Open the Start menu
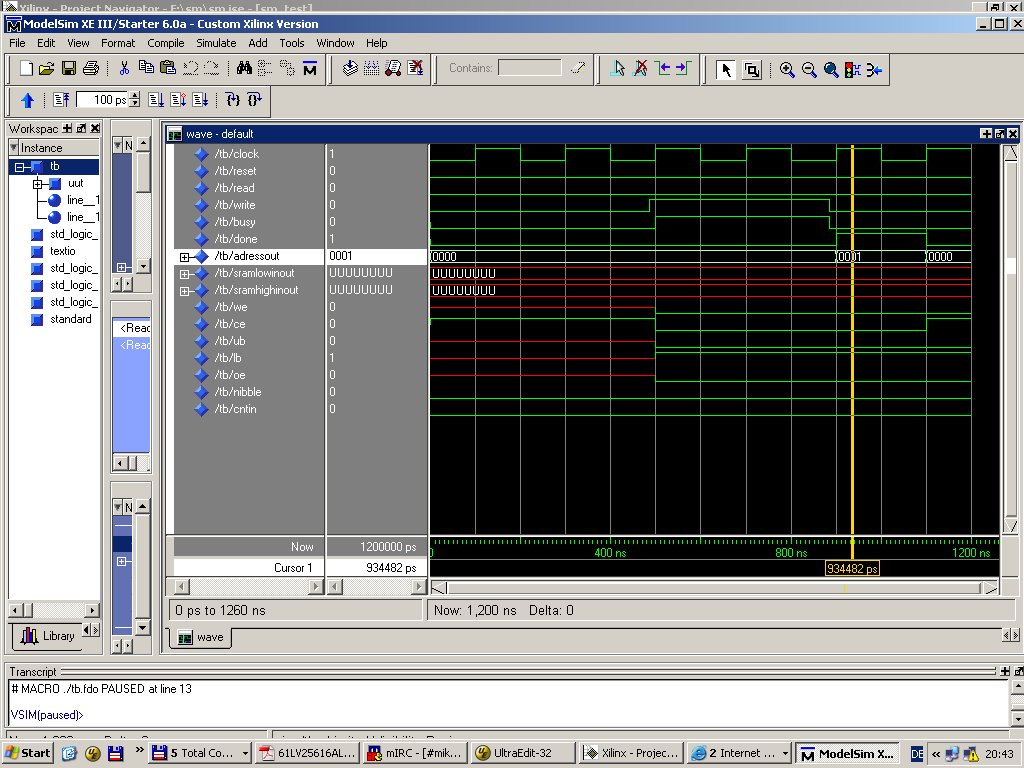This screenshot has height=768, width=1024. tap(27, 753)
